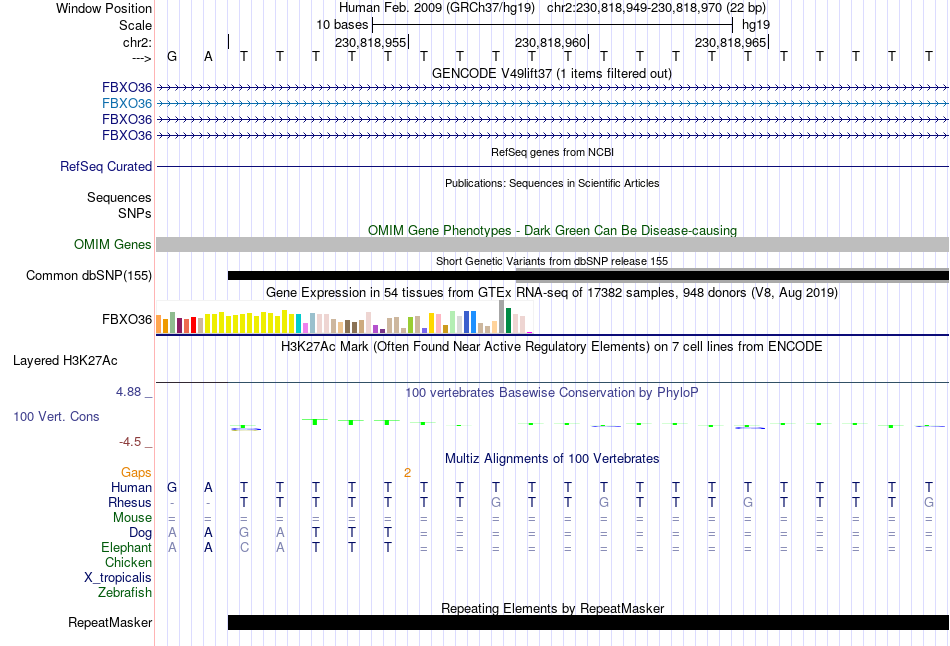Click the 'RefSeq genes from NCBI' title
This screenshot has width=950, height=646.
coord(552,152)
